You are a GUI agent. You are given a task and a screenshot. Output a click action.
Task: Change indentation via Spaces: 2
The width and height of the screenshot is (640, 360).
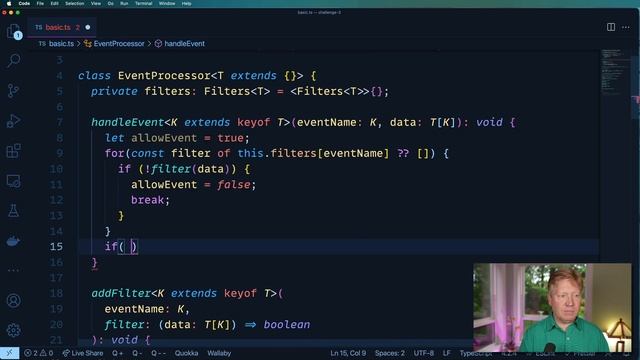click(390, 353)
